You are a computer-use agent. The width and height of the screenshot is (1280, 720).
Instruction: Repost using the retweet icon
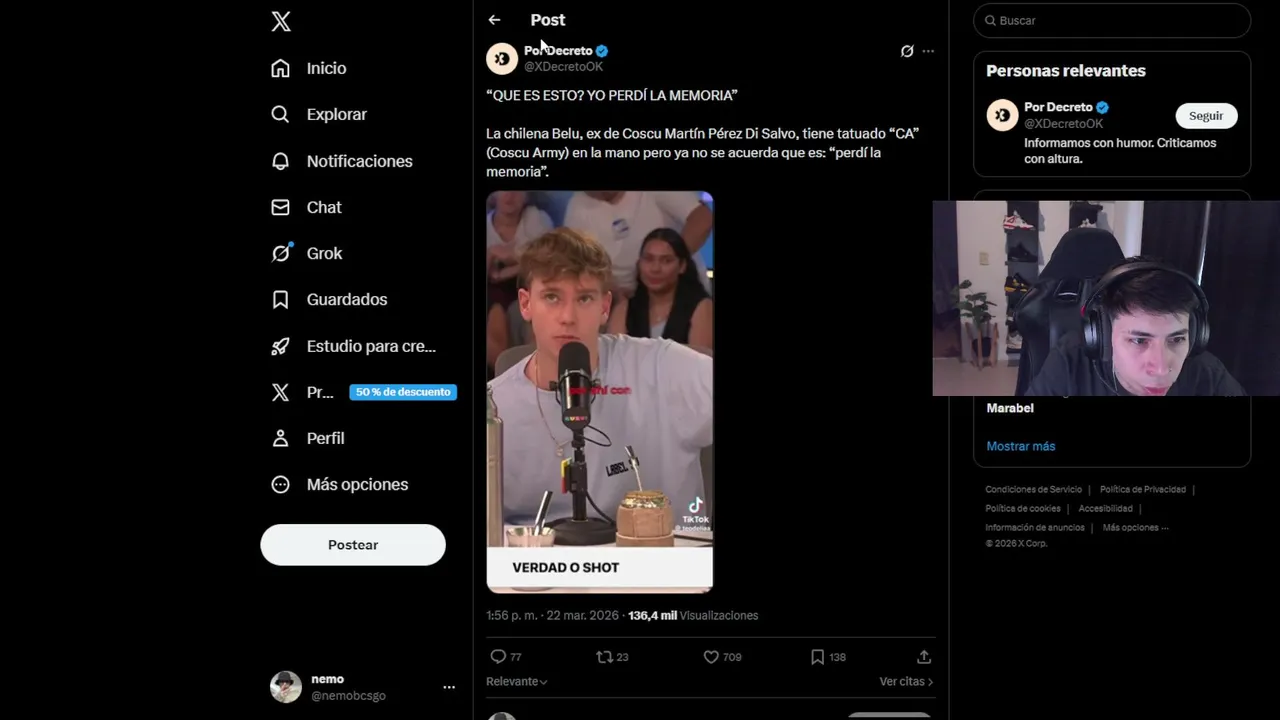(604, 657)
